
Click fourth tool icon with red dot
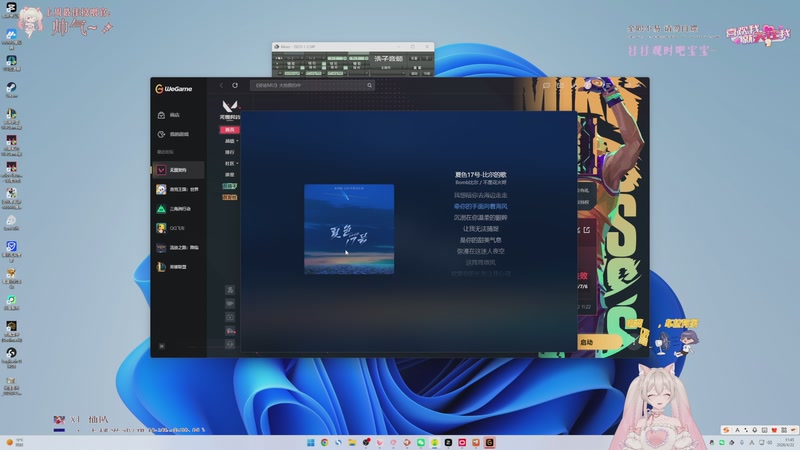(230, 331)
